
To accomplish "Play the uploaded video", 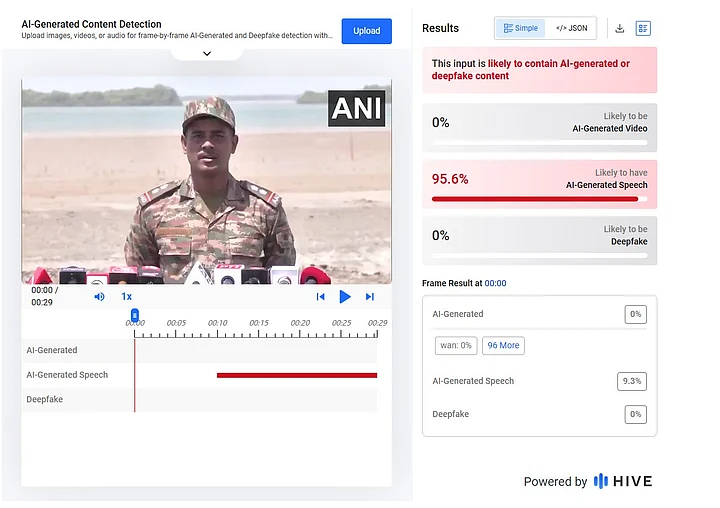I will click(x=345, y=297).
